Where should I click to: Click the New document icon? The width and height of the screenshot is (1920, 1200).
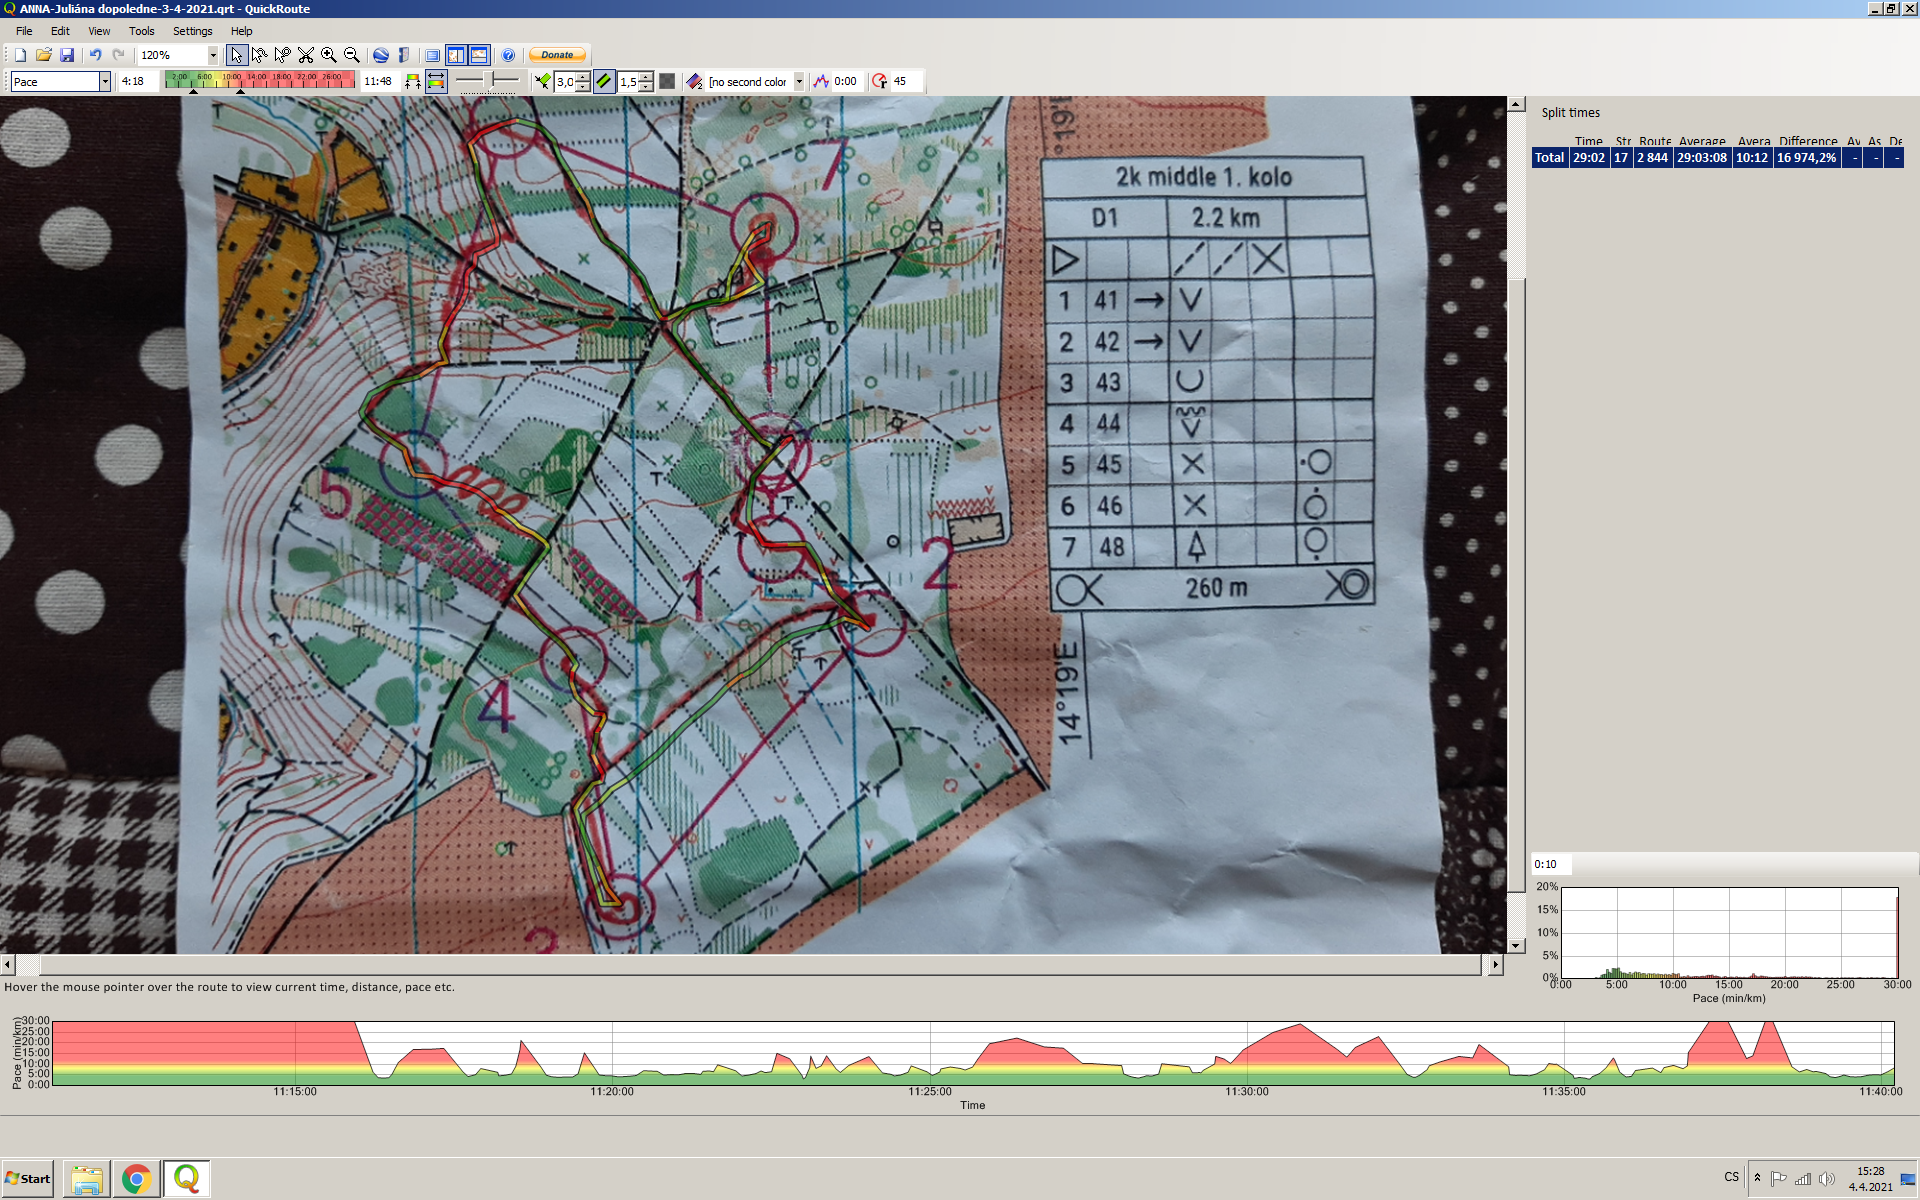20,55
